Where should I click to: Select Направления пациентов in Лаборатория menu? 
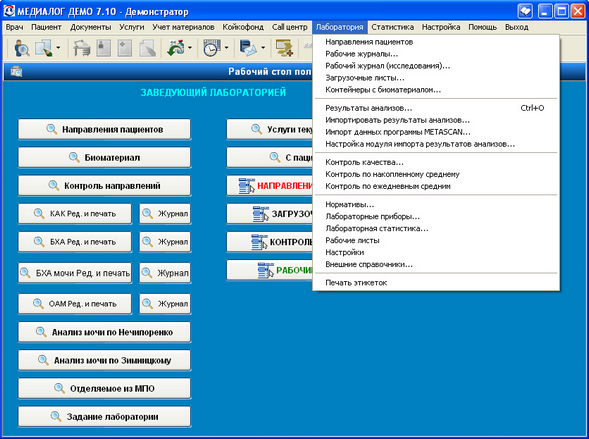pos(436,42)
